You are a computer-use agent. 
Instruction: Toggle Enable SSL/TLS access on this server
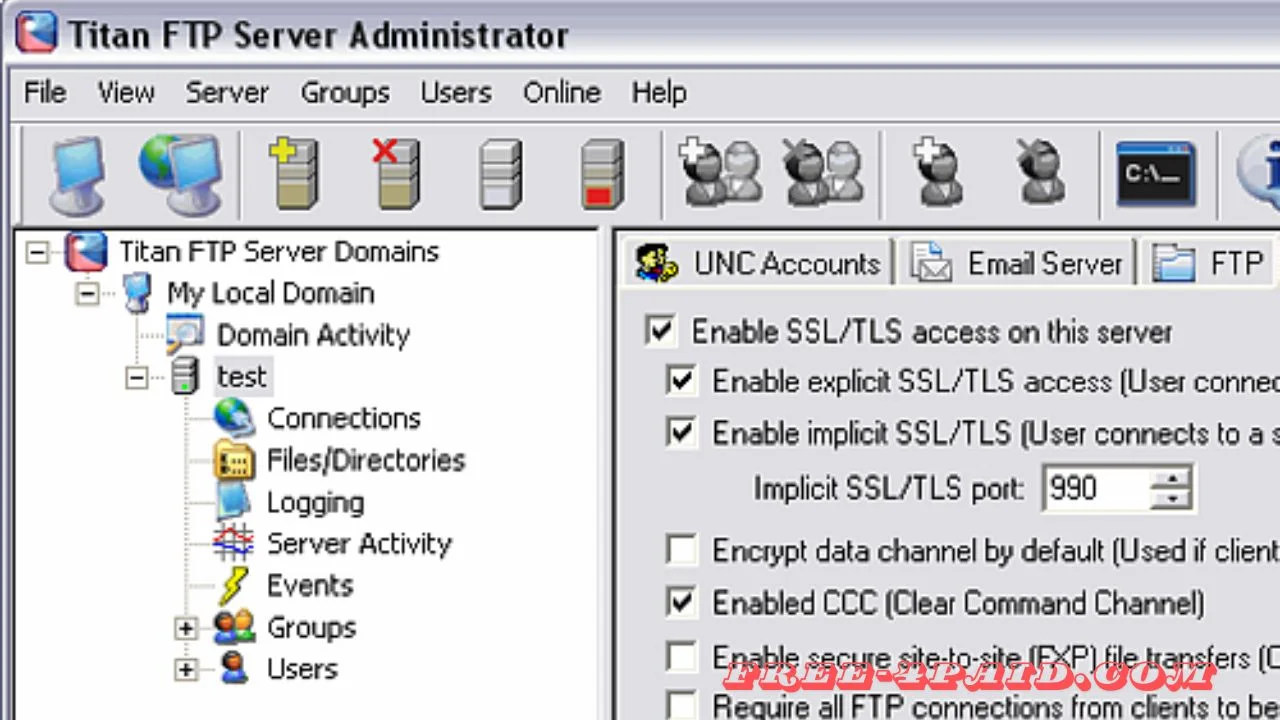tap(660, 331)
